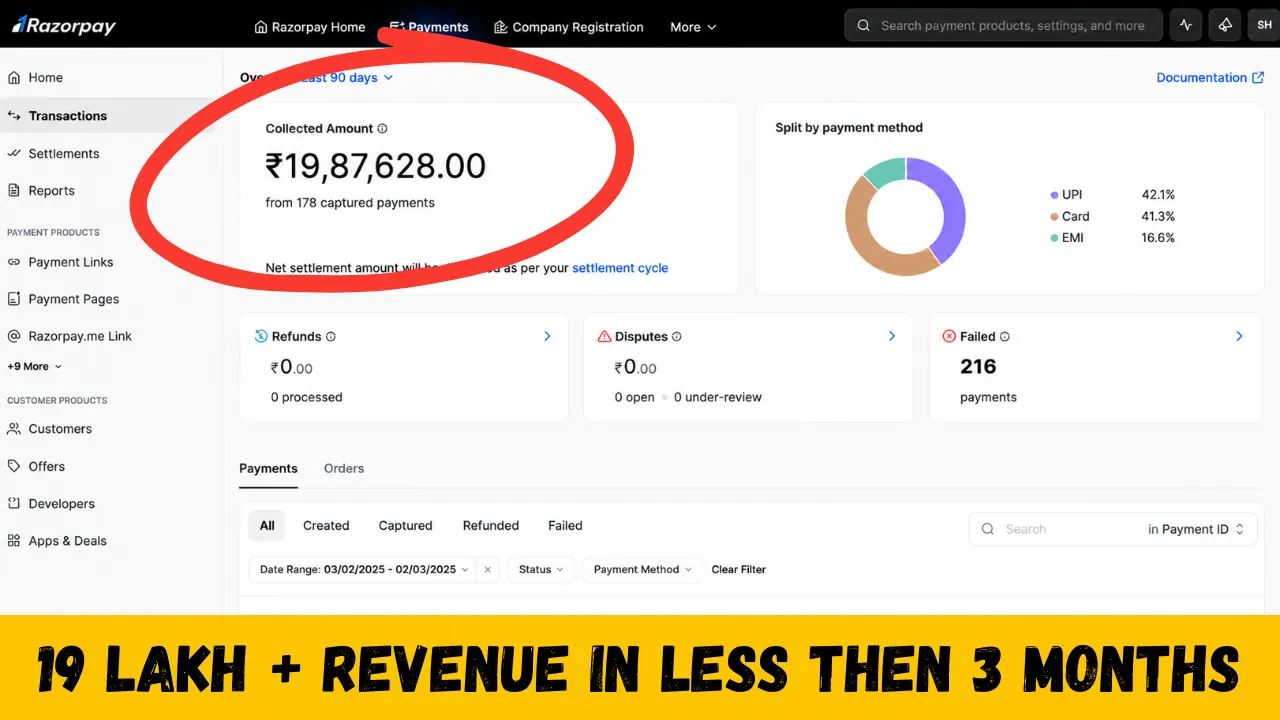Image resolution: width=1280 pixels, height=720 pixels.
Task: Select the Refunded payments filter
Action: coord(491,526)
